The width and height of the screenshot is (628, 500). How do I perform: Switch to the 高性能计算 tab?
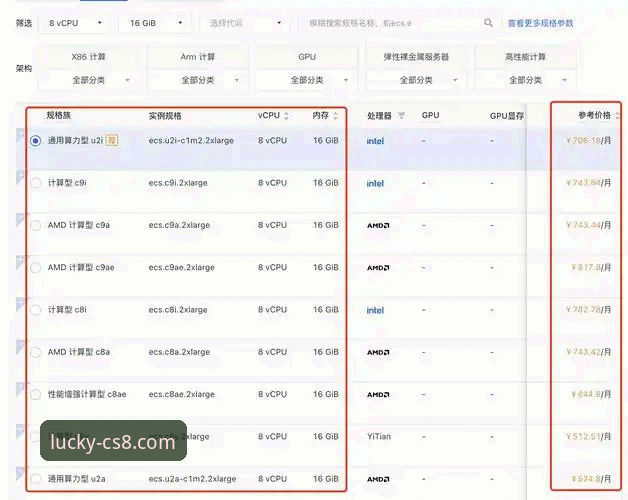coord(525,57)
